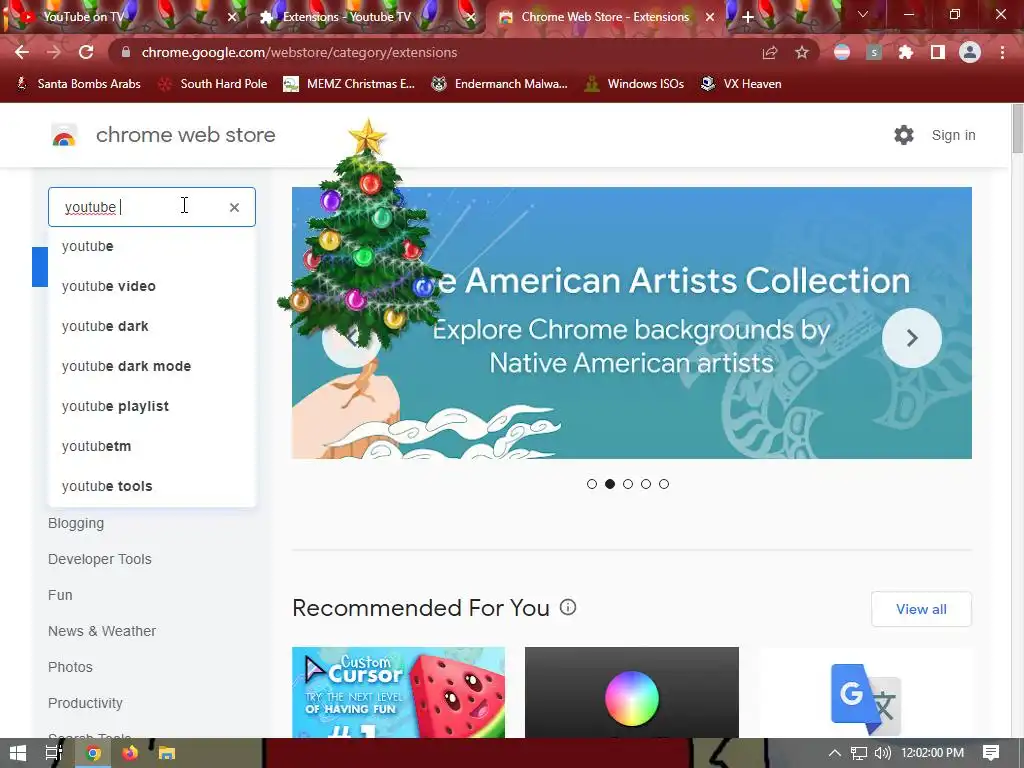Open the Extensions puzzle icon menu
Image resolution: width=1024 pixels, height=768 pixels.
point(906,53)
